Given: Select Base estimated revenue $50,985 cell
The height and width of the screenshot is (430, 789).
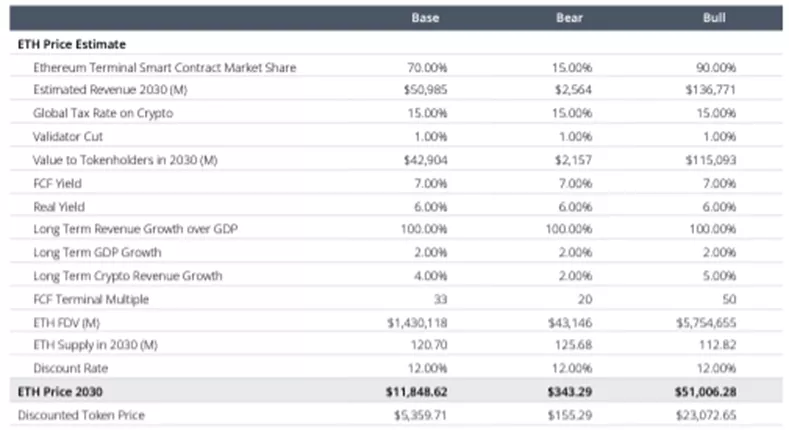Looking at the screenshot, I should 419,90.
